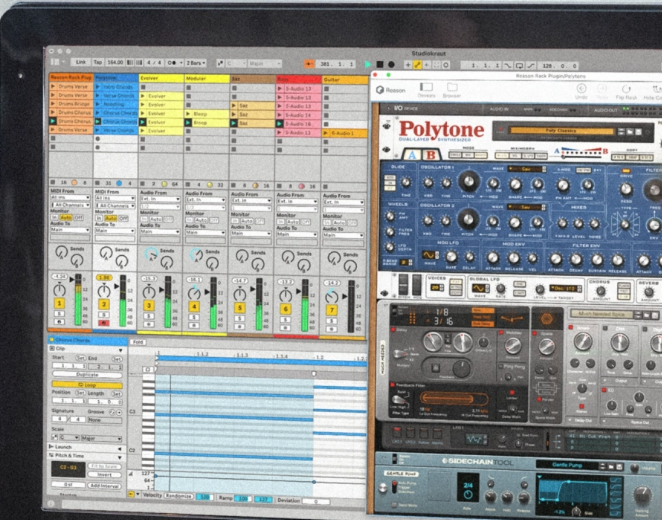This screenshot has height=520, width=662.
Task: Select layer B in Polytone synth
Action: 431,155
